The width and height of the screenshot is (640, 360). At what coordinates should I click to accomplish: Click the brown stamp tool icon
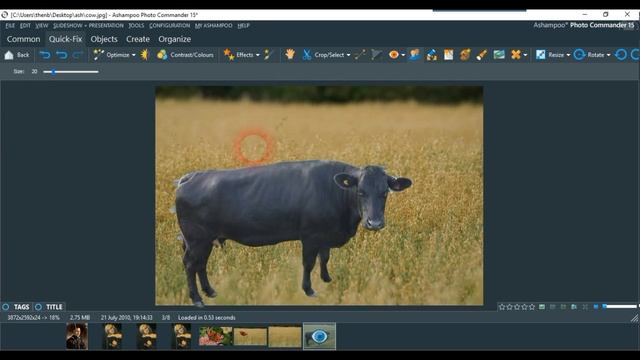[x=465, y=55]
